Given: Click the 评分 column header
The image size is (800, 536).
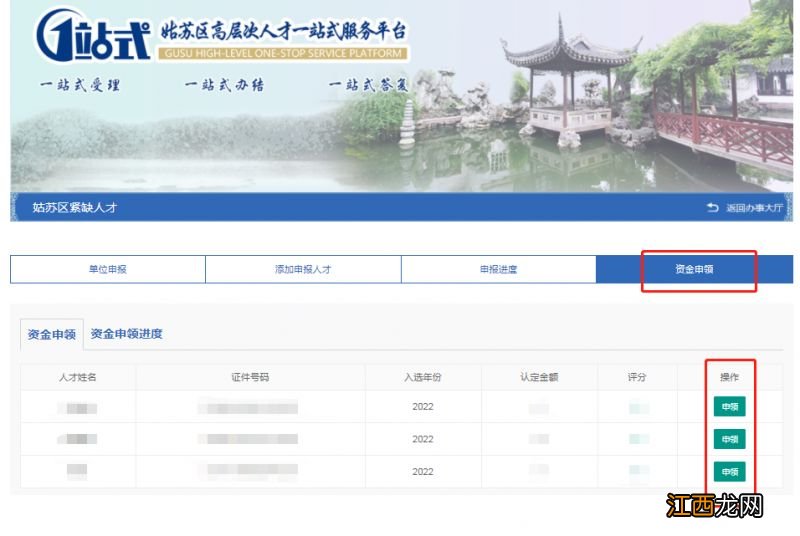Looking at the screenshot, I should [637, 377].
